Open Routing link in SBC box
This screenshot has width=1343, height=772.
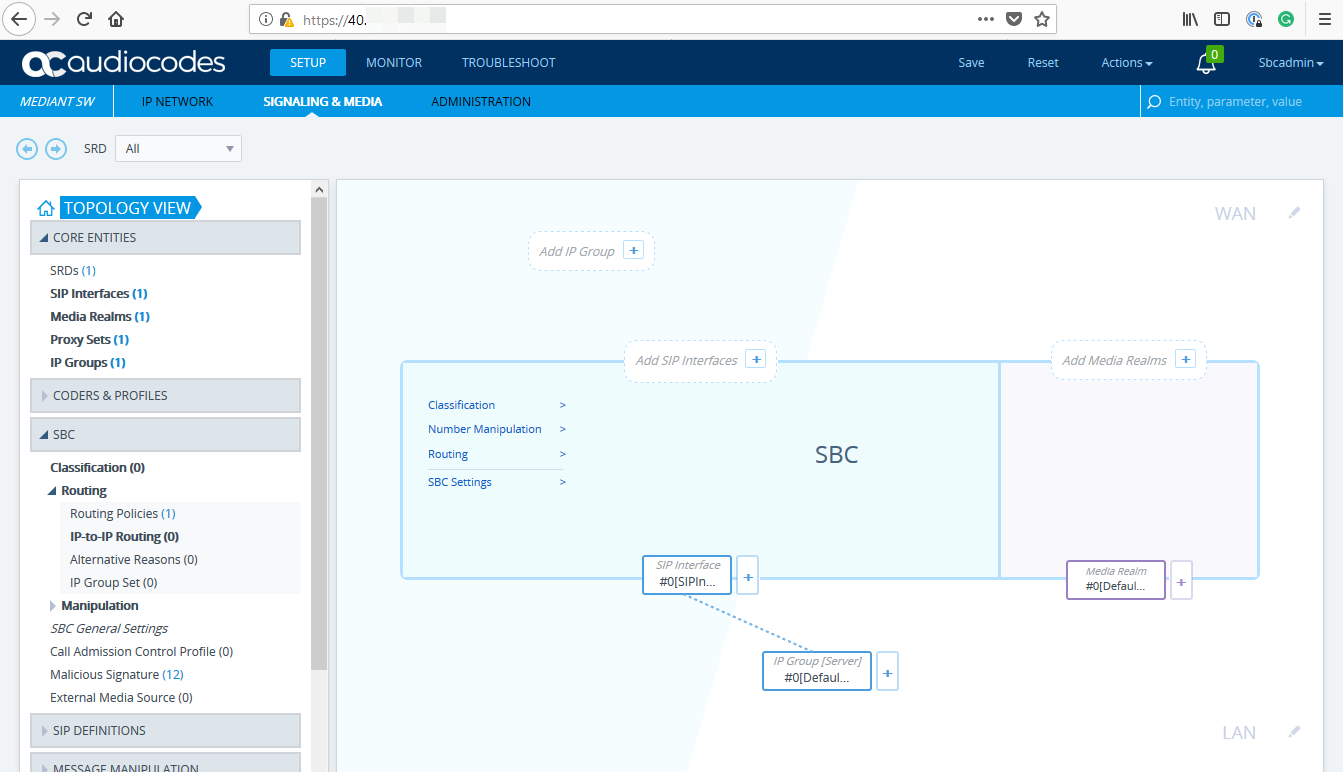click(x=448, y=454)
